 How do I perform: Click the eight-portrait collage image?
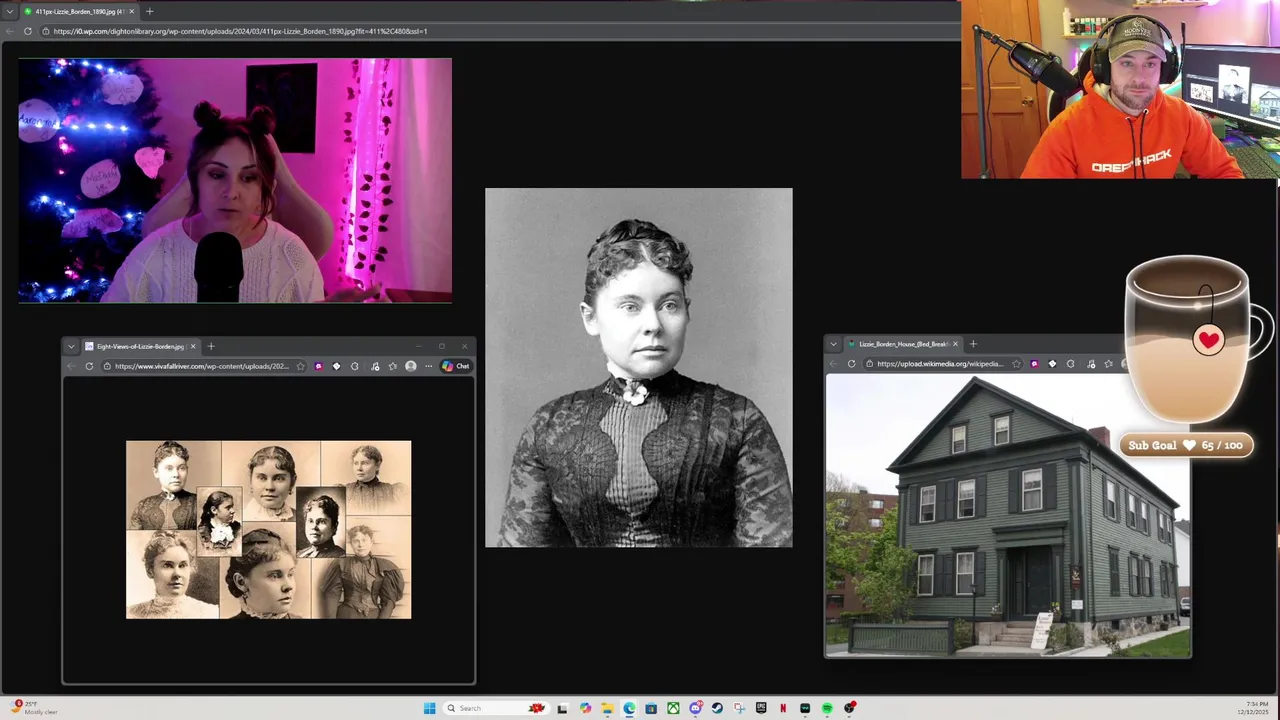click(268, 529)
